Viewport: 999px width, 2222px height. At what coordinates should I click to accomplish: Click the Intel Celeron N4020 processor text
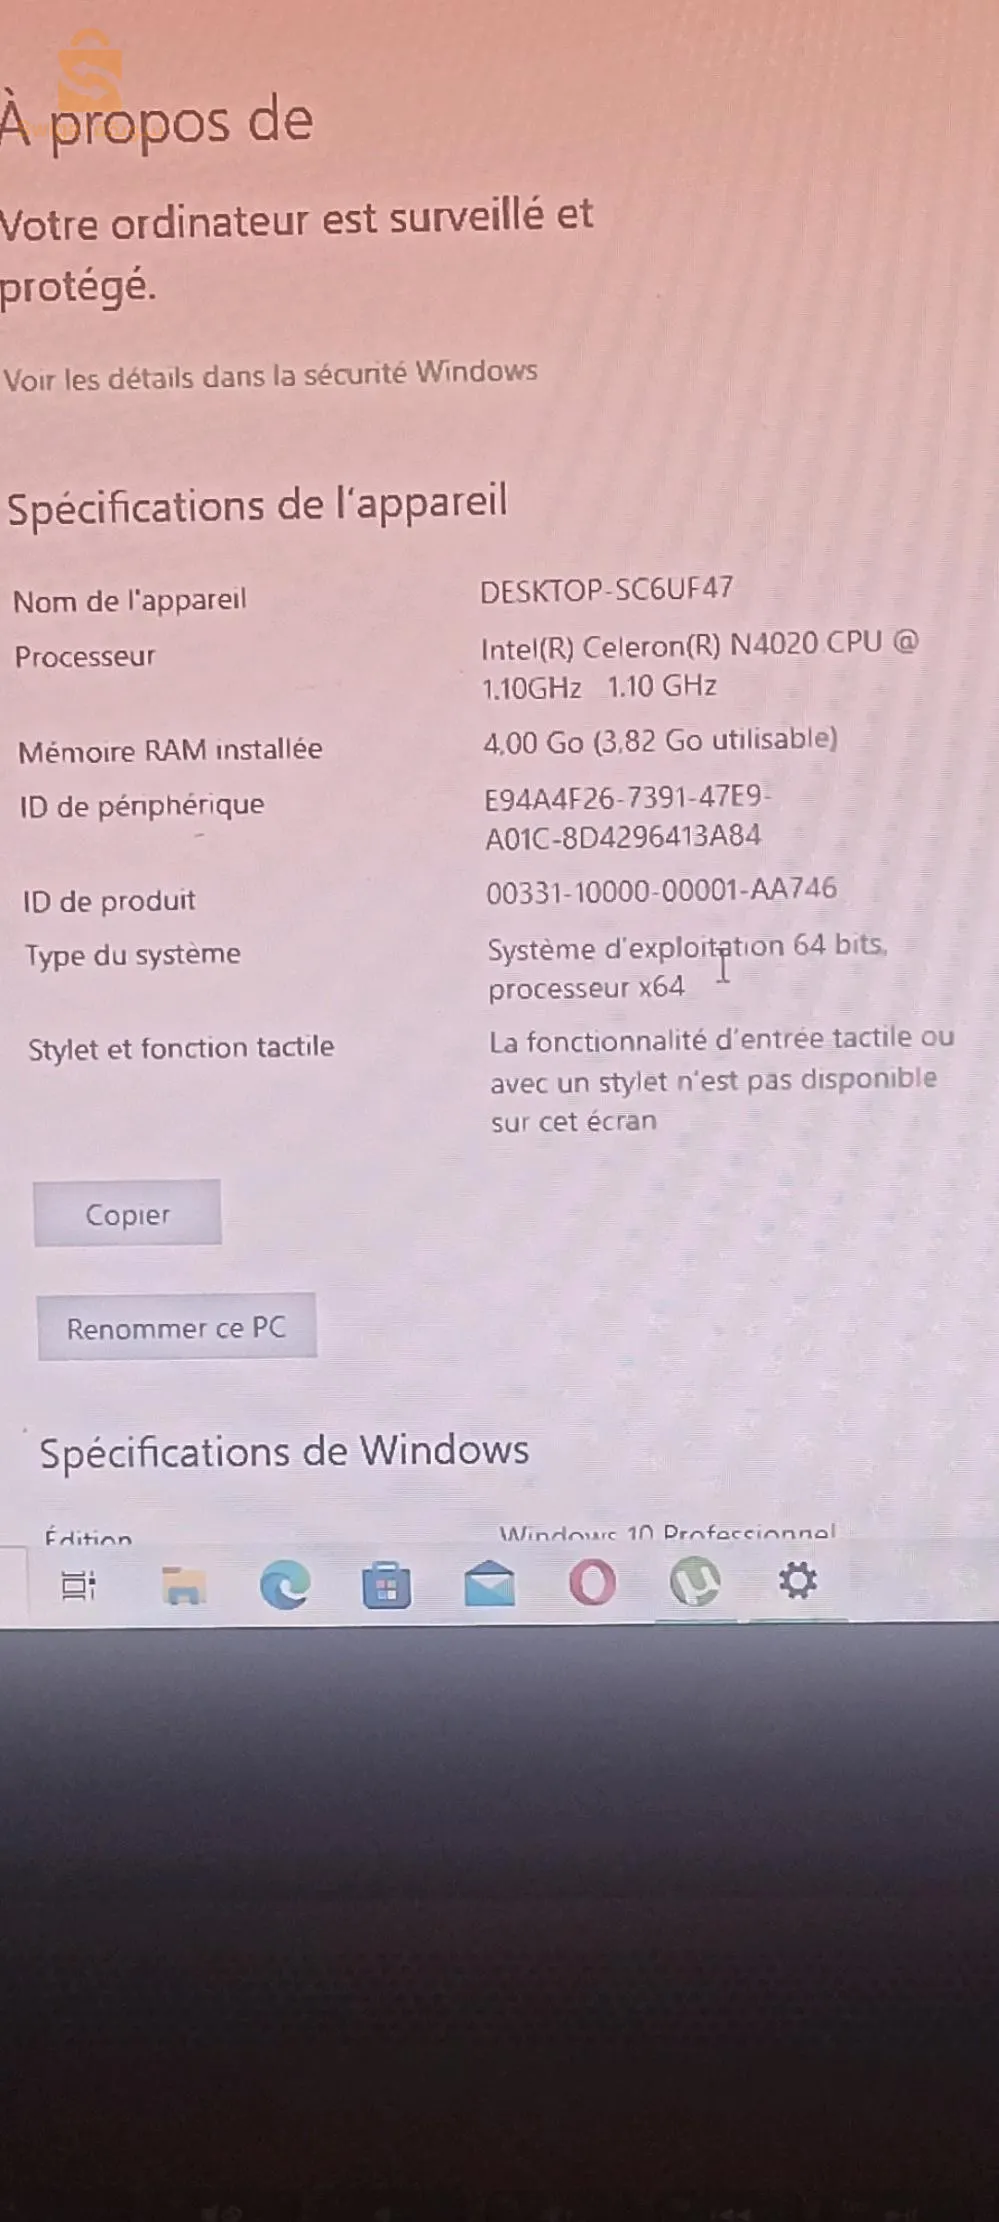point(698,665)
